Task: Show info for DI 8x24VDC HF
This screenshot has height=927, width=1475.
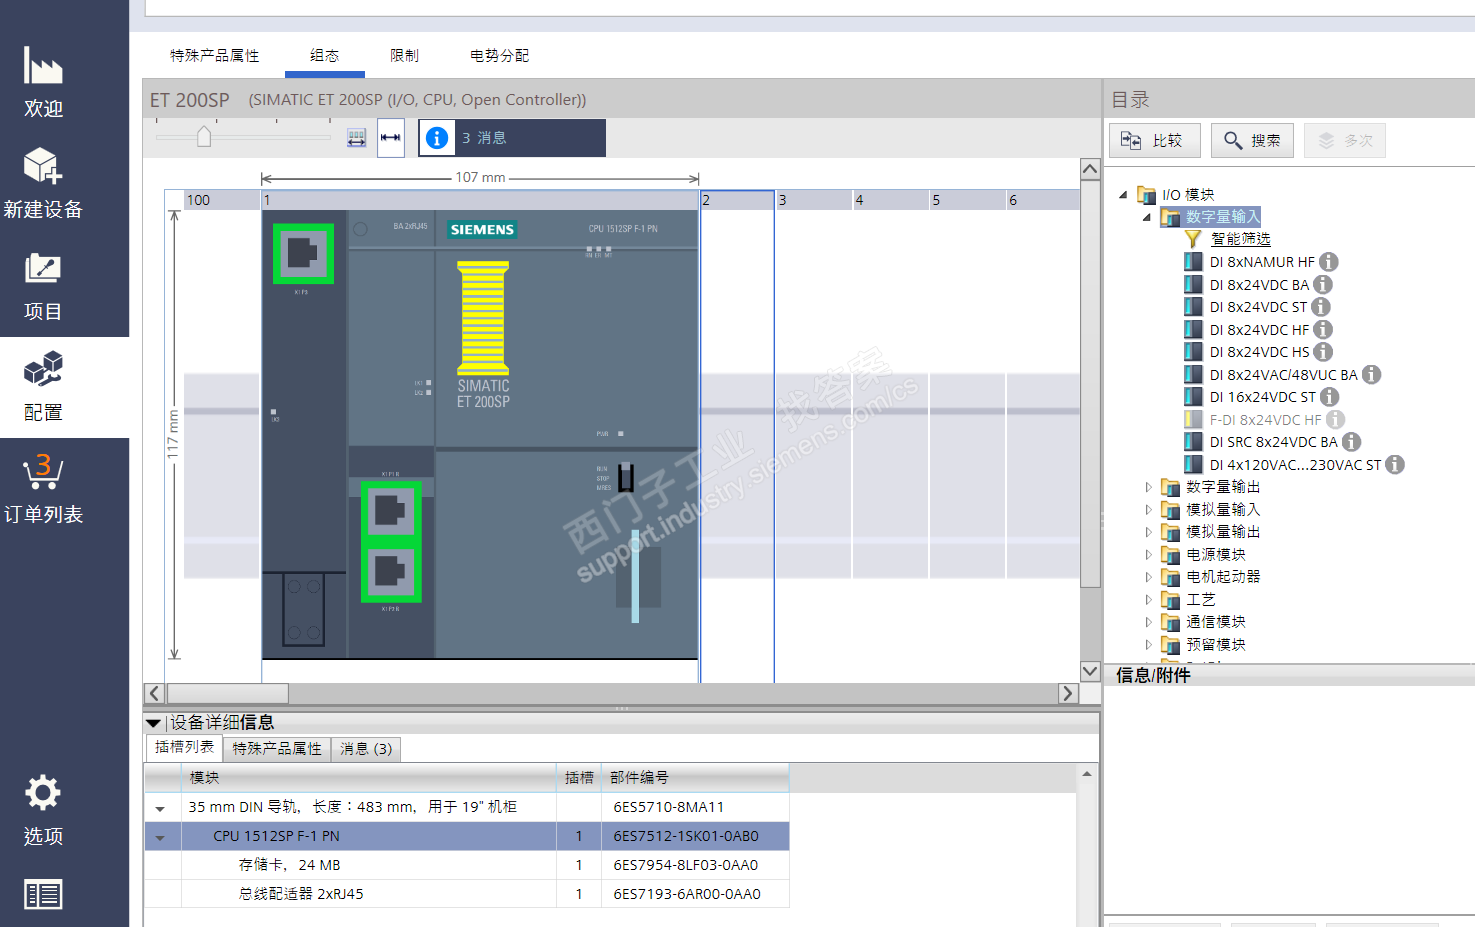Action: point(1323,330)
